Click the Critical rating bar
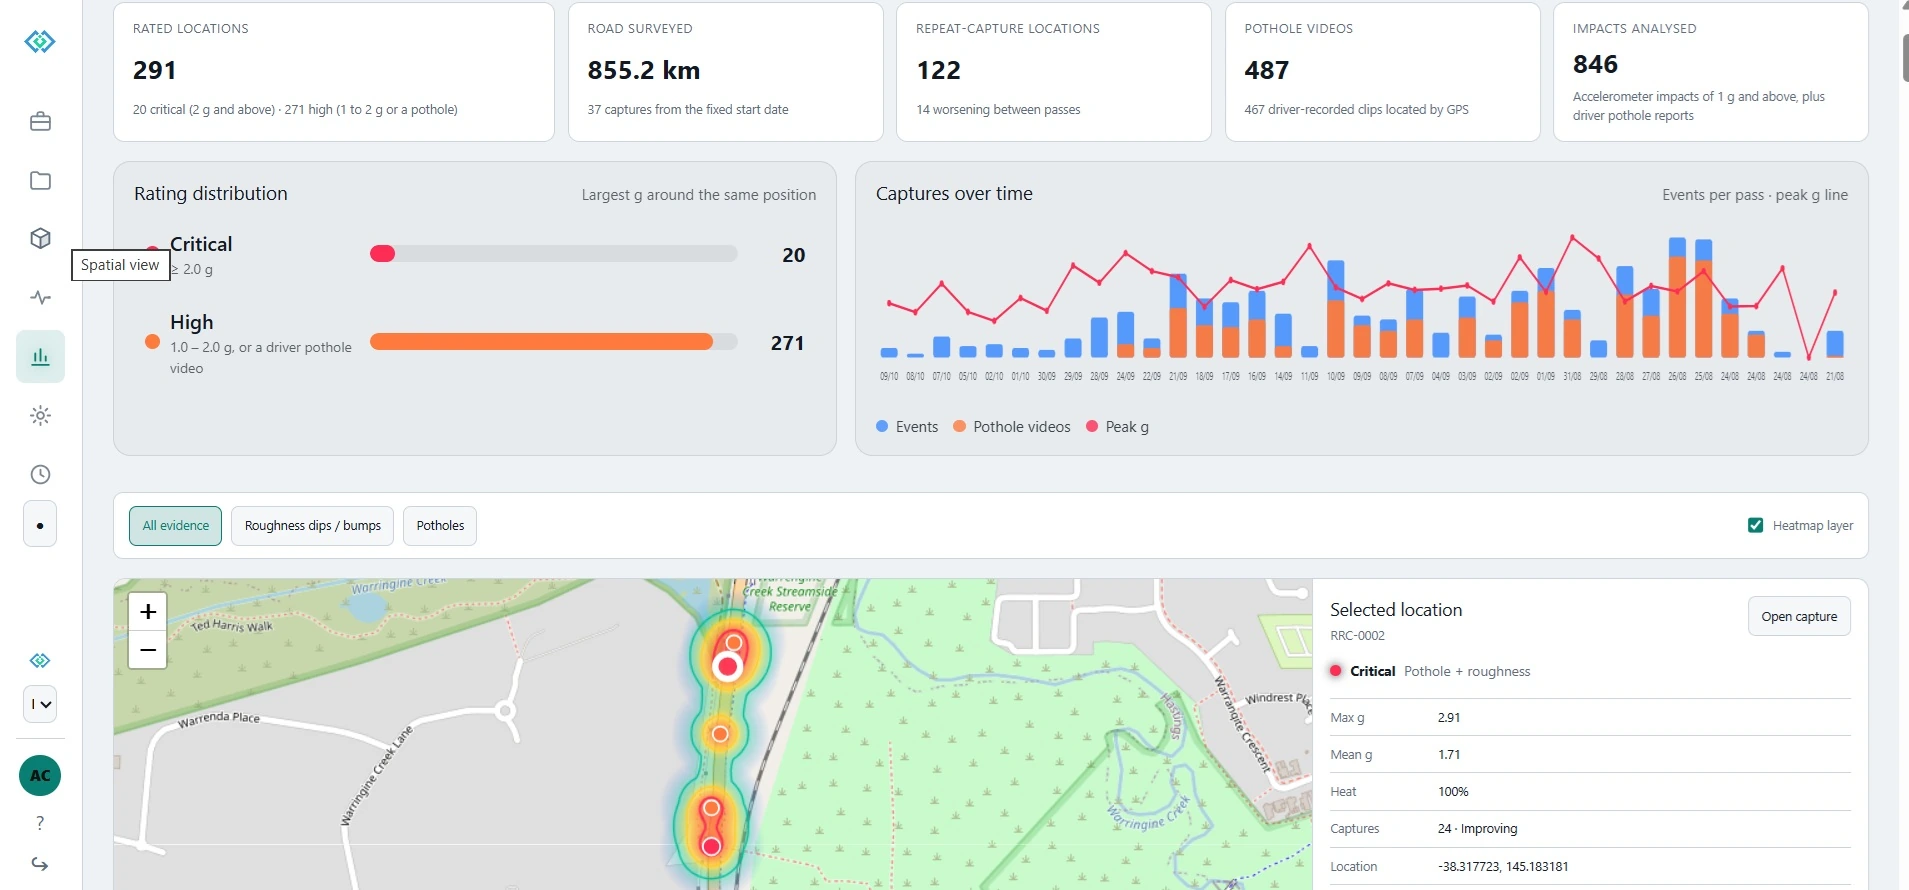 tap(554, 254)
